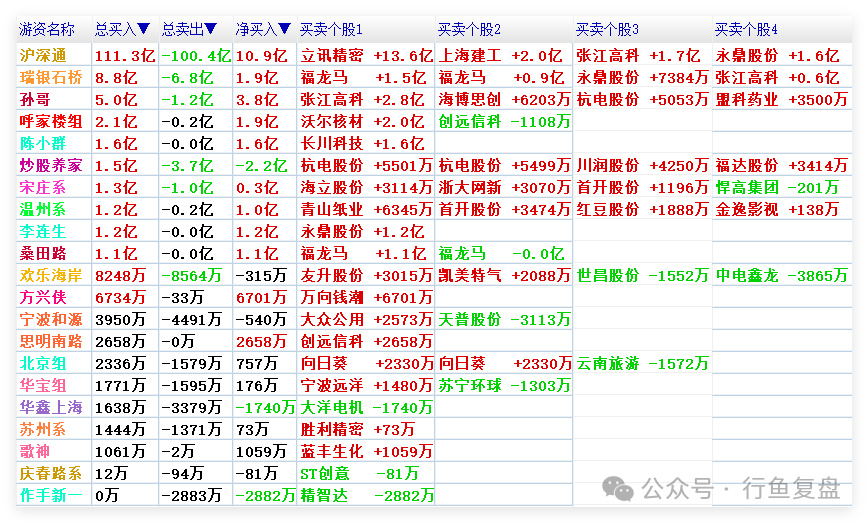Click the 游资名称 column header

click(x=46, y=29)
